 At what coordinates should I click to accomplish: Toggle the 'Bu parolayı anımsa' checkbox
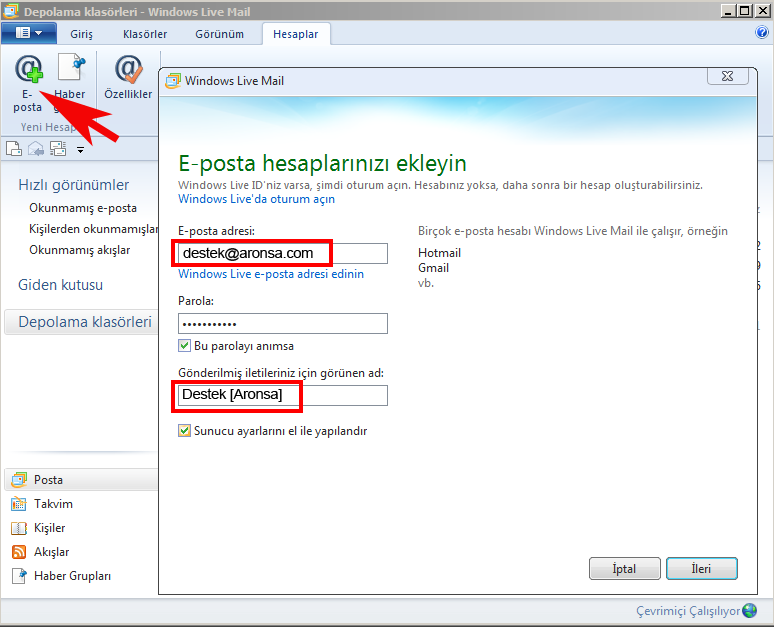[x=184, y=346]
